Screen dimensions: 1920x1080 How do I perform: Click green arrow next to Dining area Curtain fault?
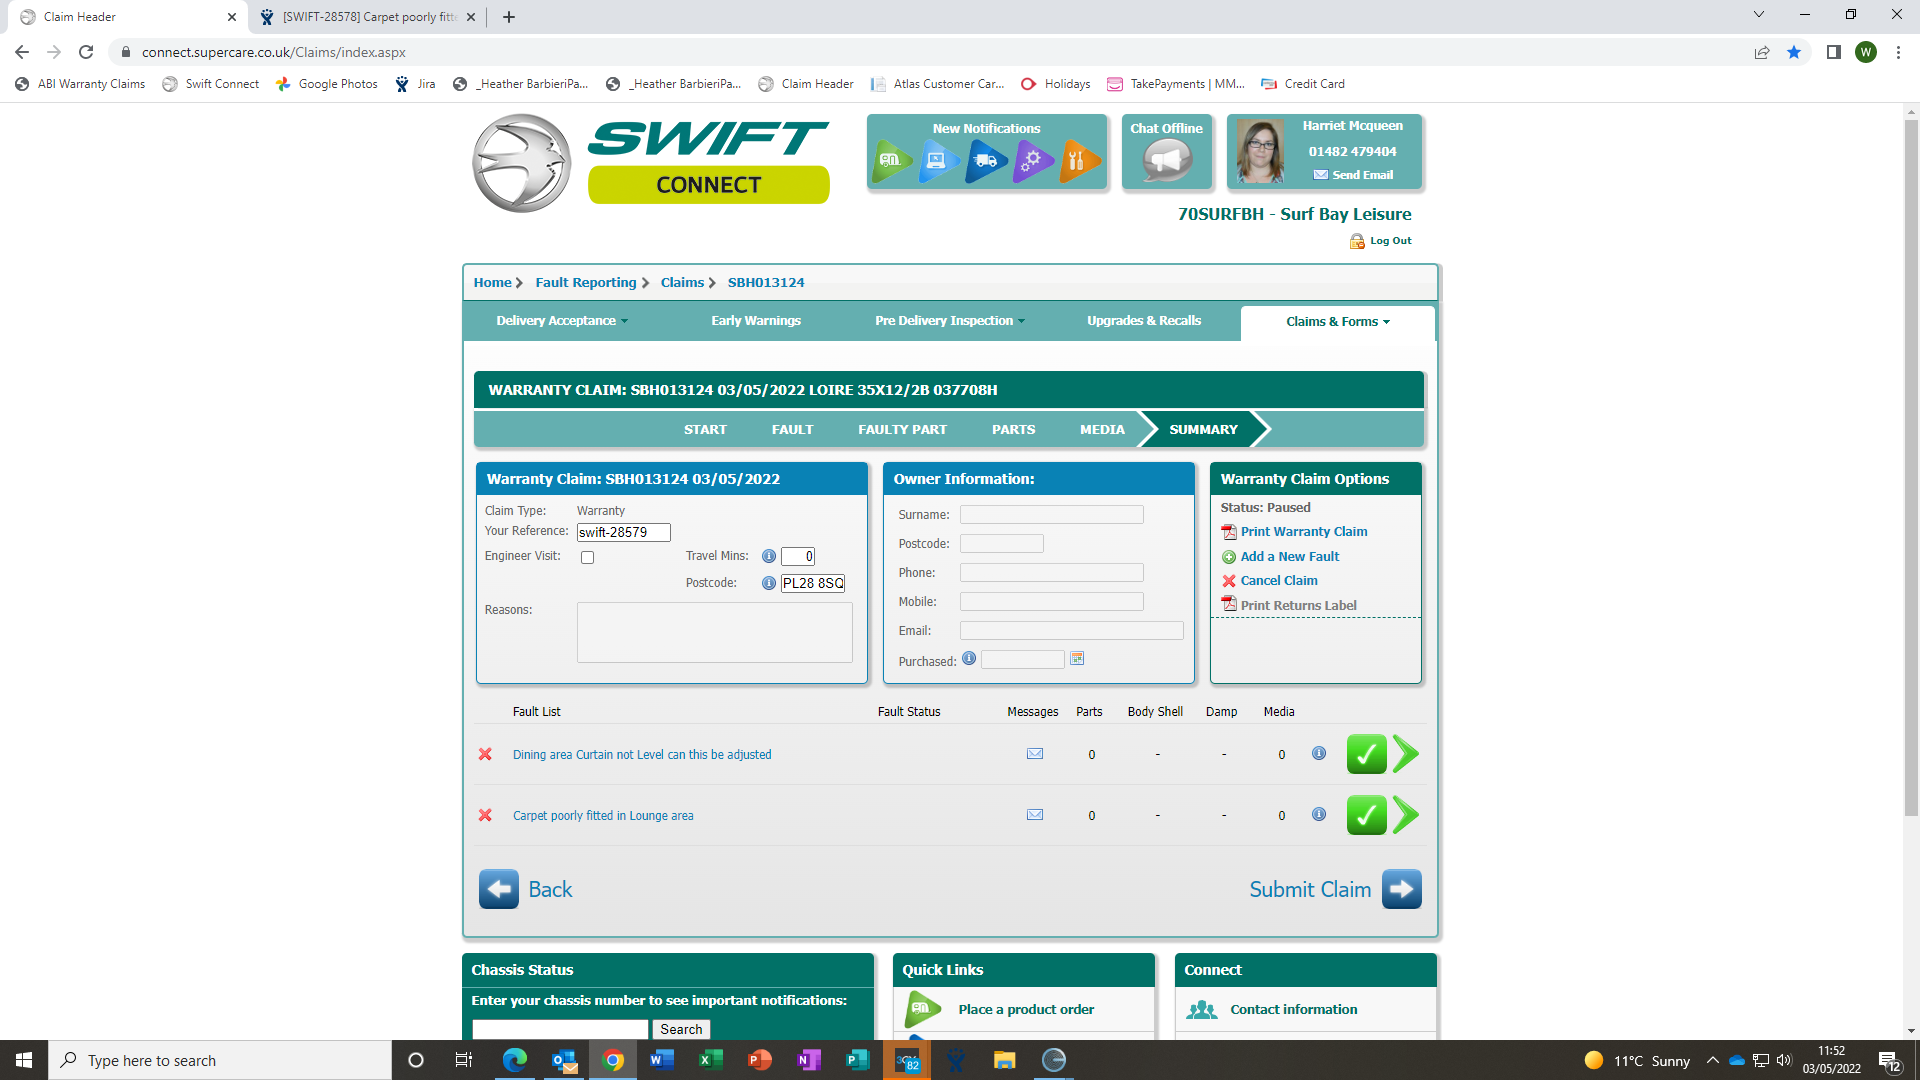pyautogui.click(x=1405, y=754)
